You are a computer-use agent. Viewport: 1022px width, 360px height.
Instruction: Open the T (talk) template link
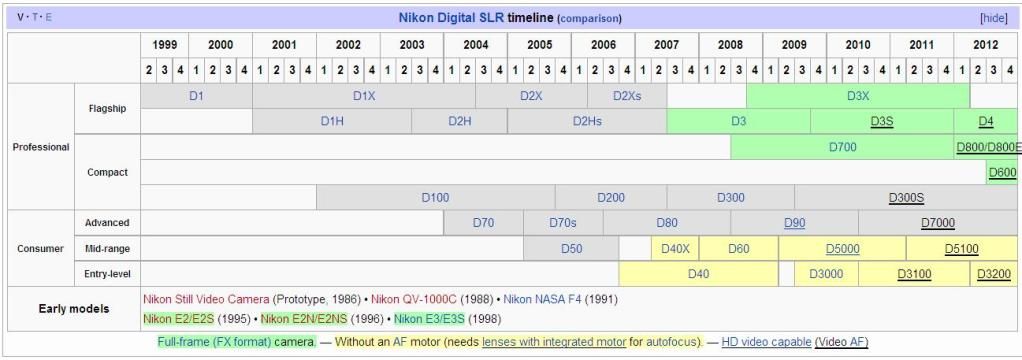point(35,18)
